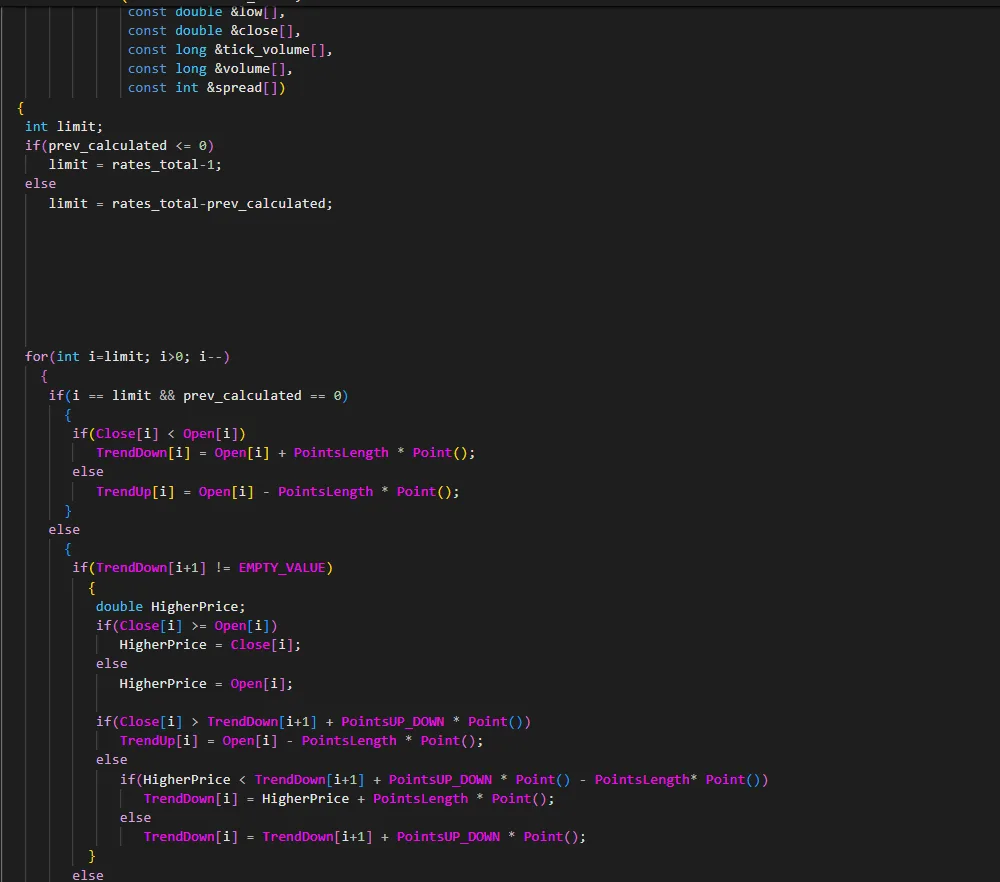Screen dimensions: 1000x882
Task: Click the 'Close[i] >= Open[i]' condition
Action: coord(194,625)
